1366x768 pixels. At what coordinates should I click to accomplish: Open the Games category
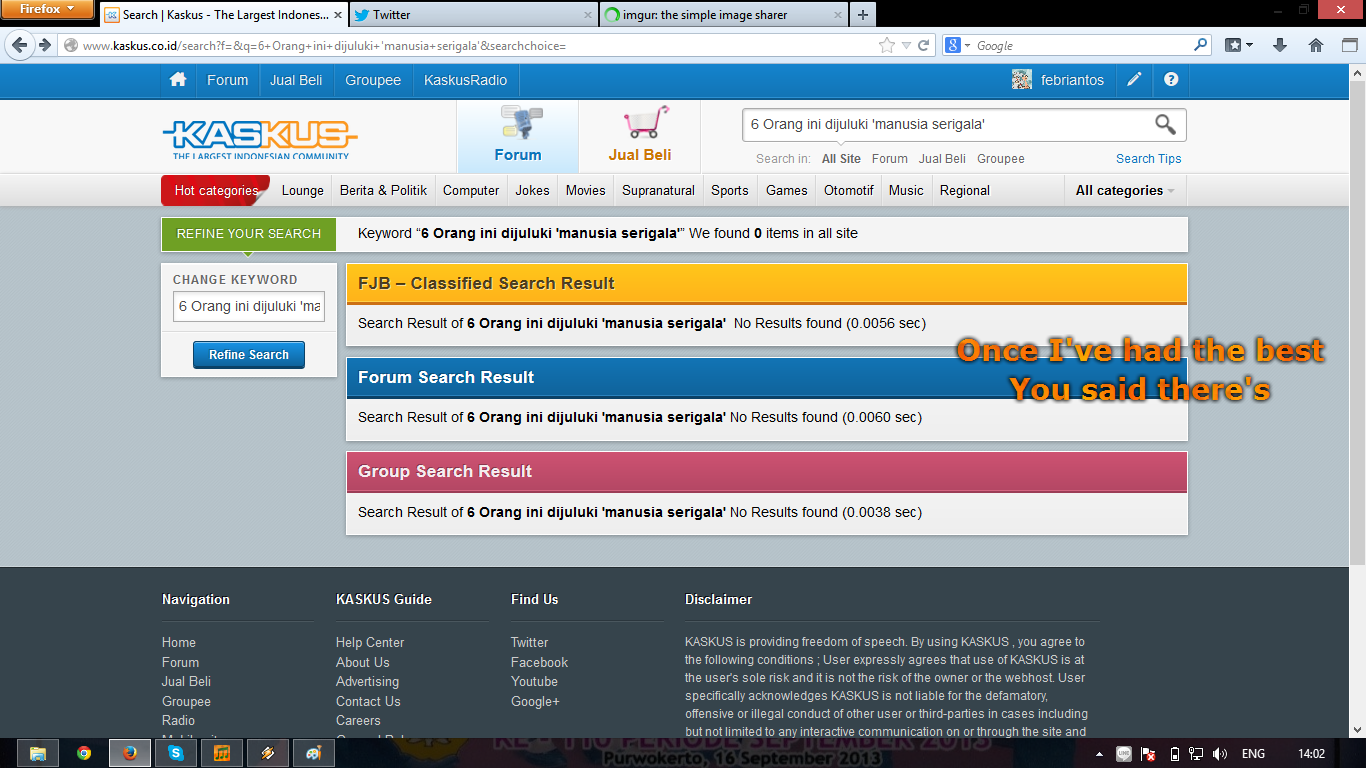(x=787, y=190)
